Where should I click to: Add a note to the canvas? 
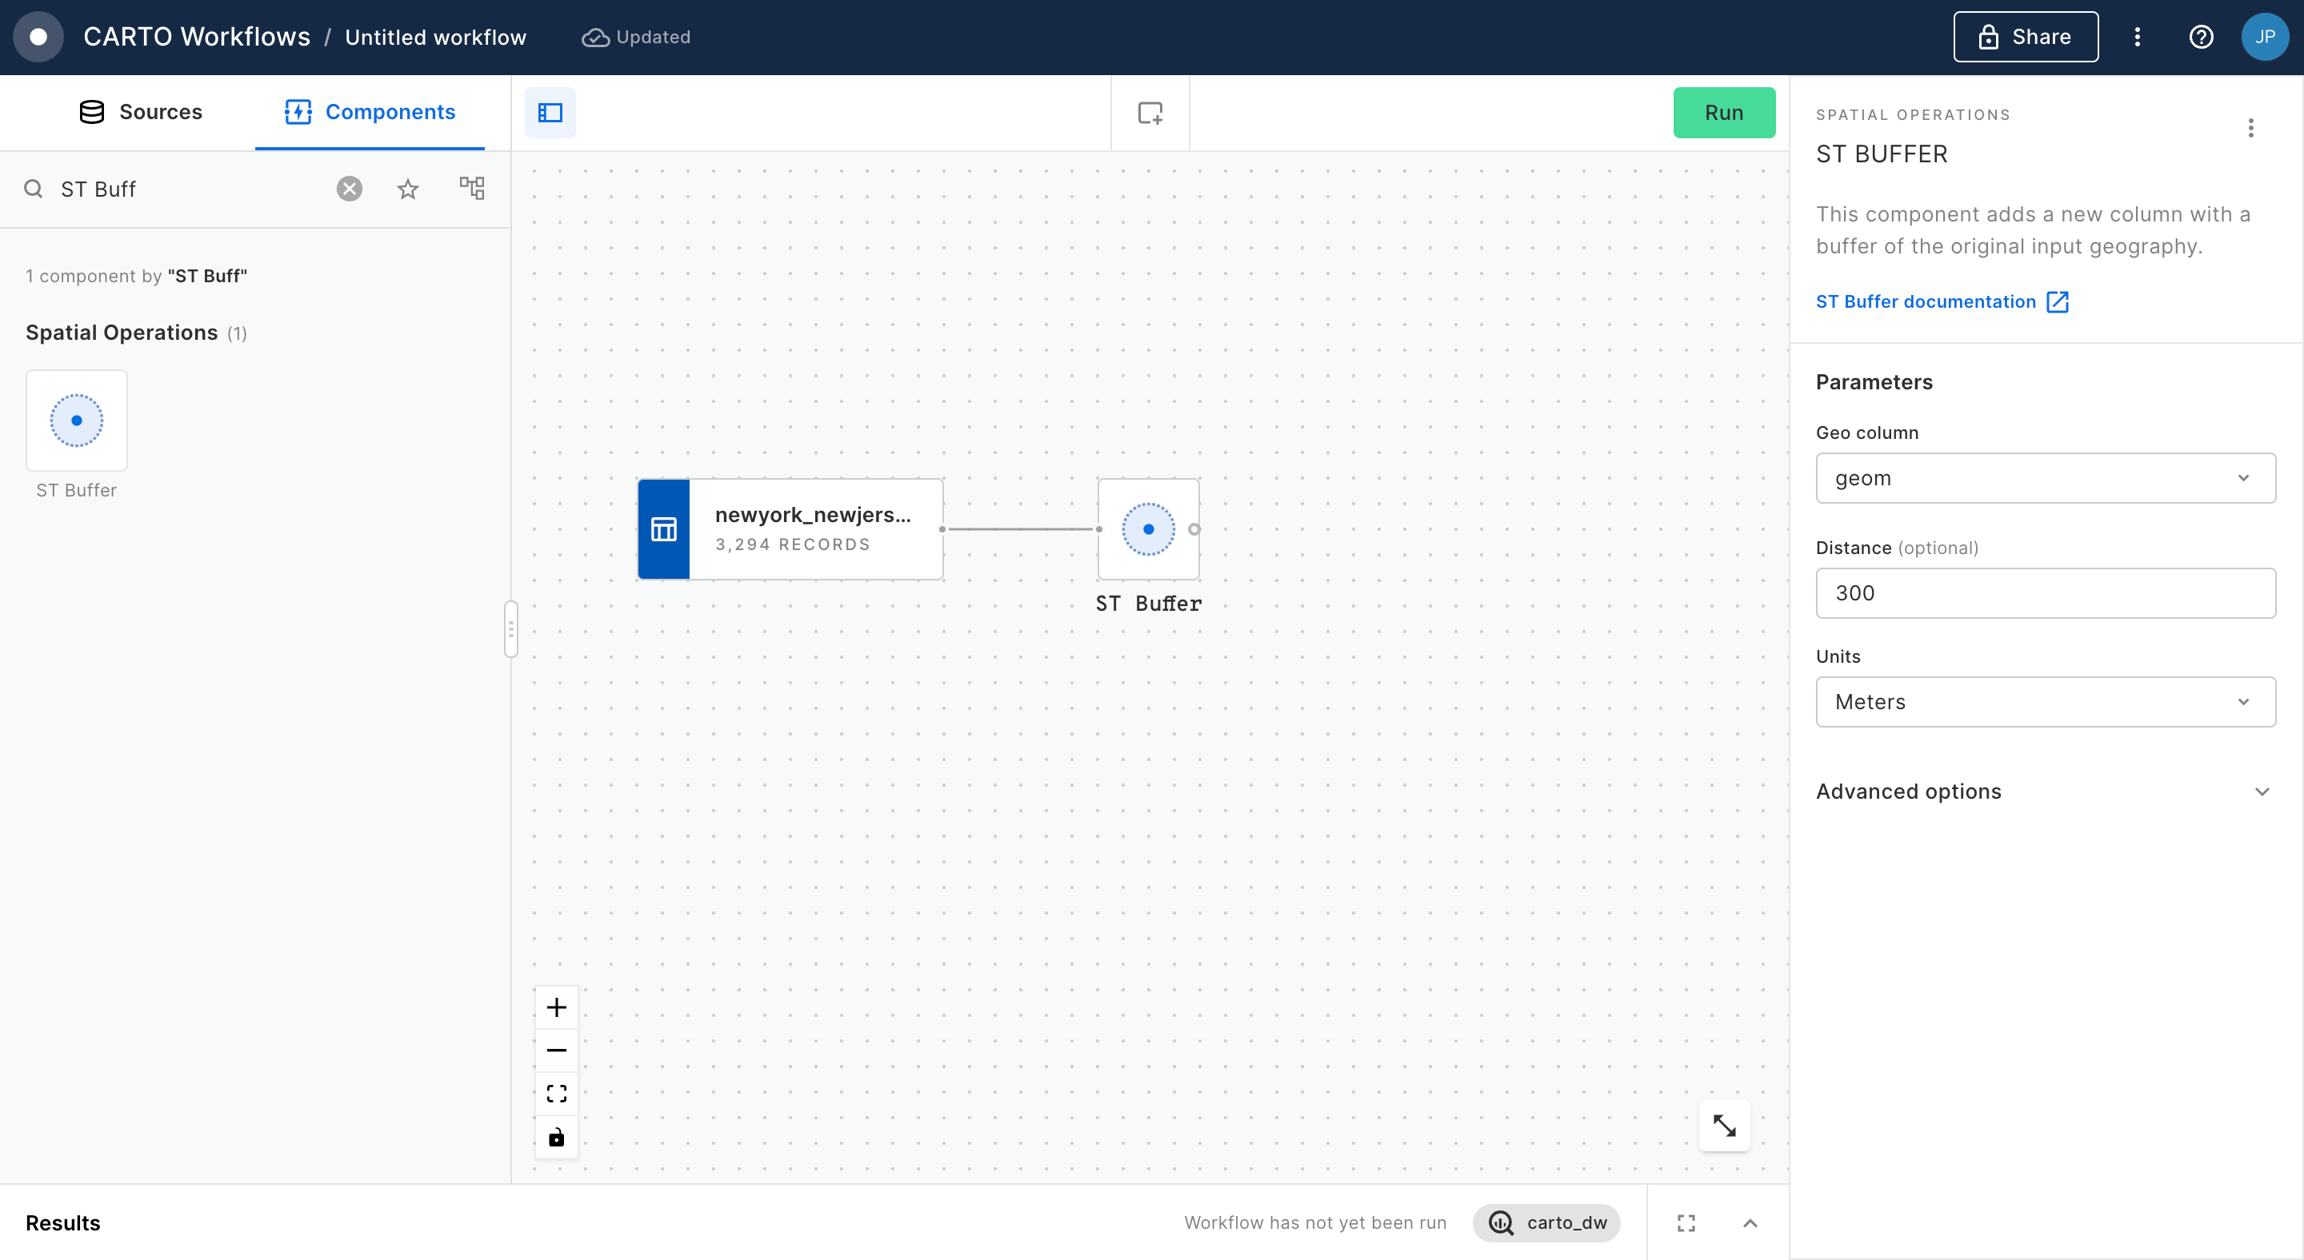[1150, 113]
